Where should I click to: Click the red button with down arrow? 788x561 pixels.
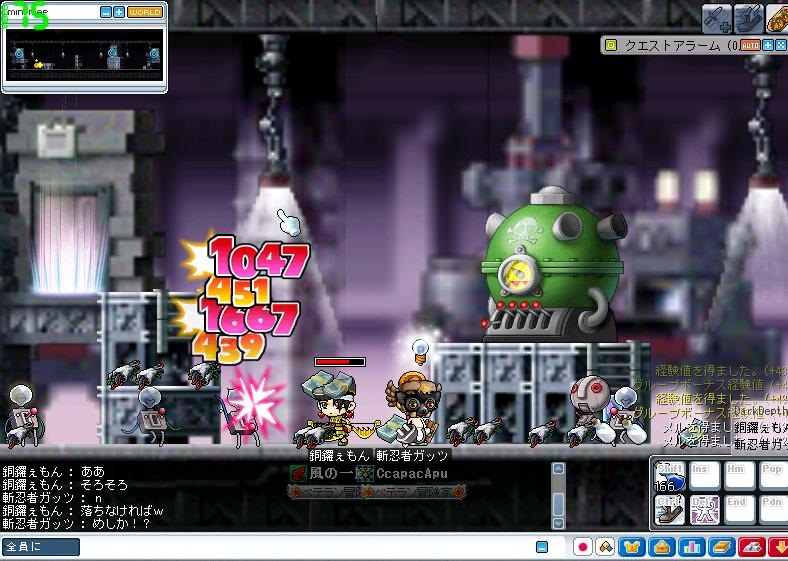(x=778, y=547)
